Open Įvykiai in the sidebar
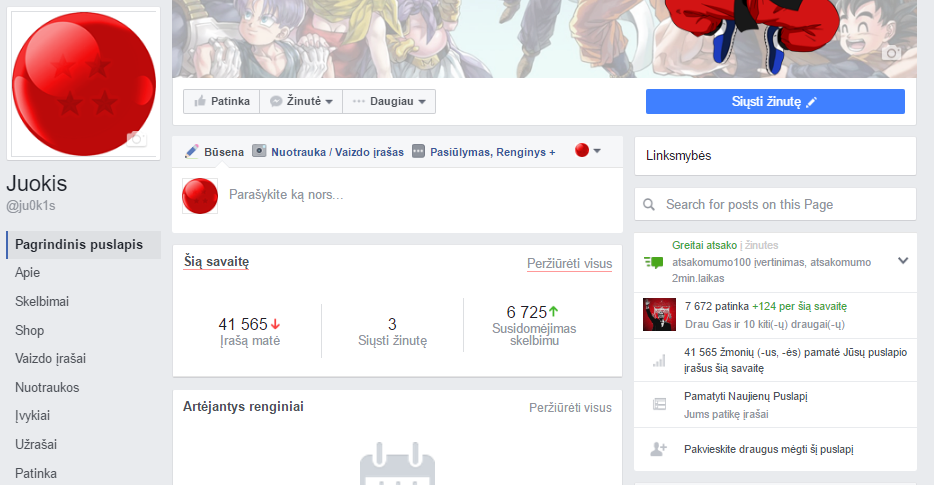This screenshot has height=485, width=934. pyautogui.click(x=32, y=416)
